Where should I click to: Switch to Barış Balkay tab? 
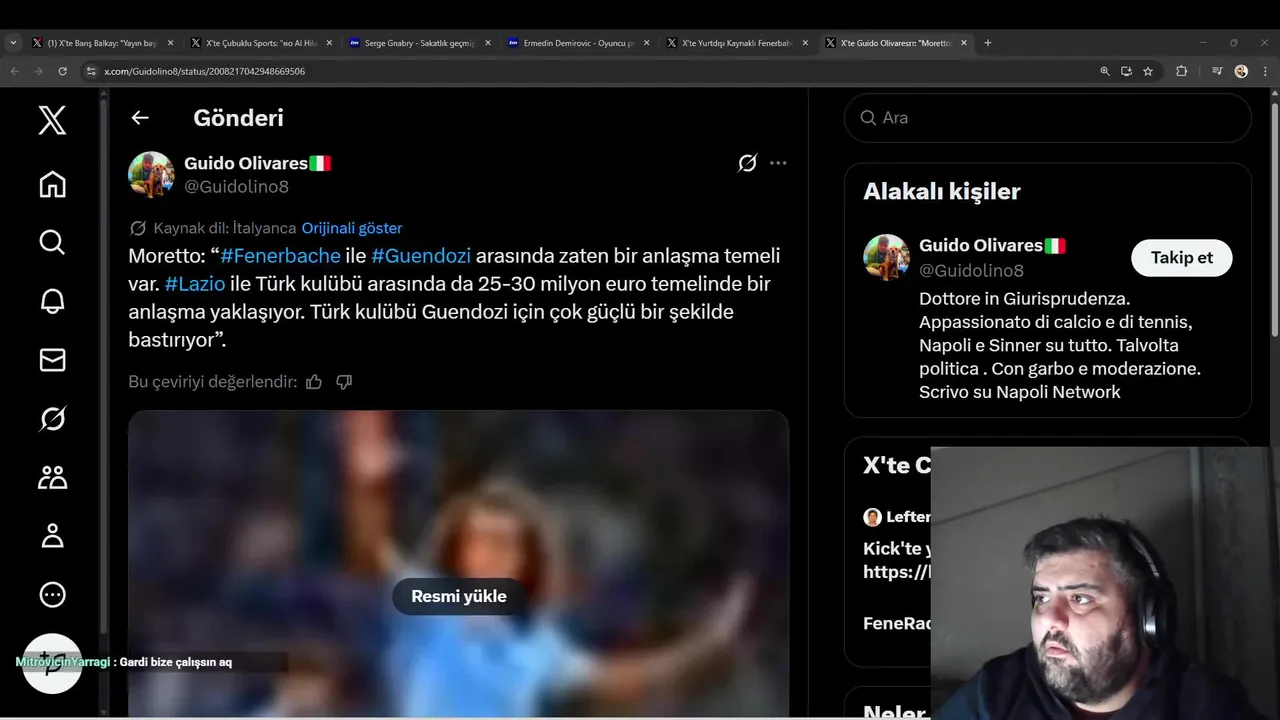click(x=103, y=43)
